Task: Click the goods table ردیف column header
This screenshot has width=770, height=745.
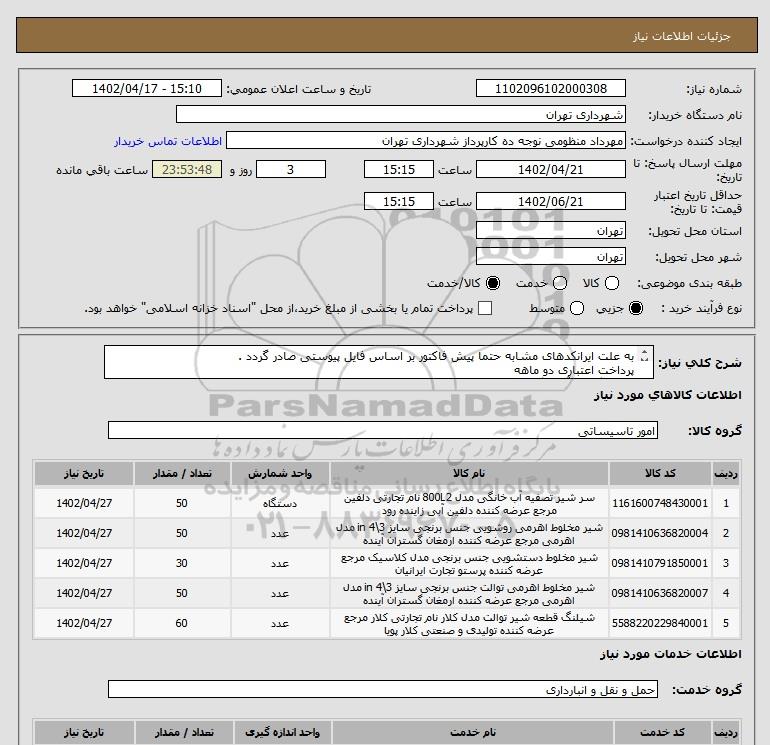Action: [726, 473]
